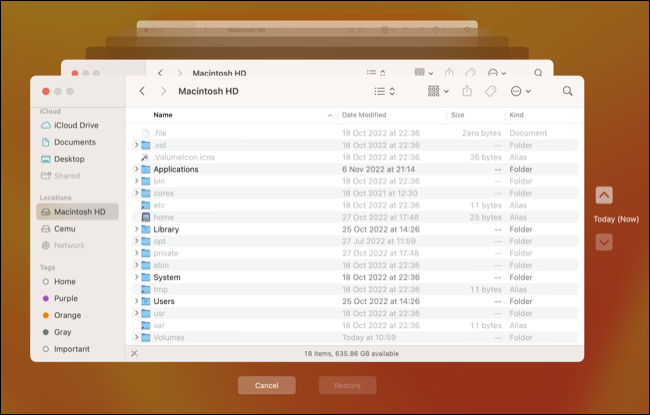650x415 pixels.
Task: Sort files by the Name column header
Action: tap(163, 115)
